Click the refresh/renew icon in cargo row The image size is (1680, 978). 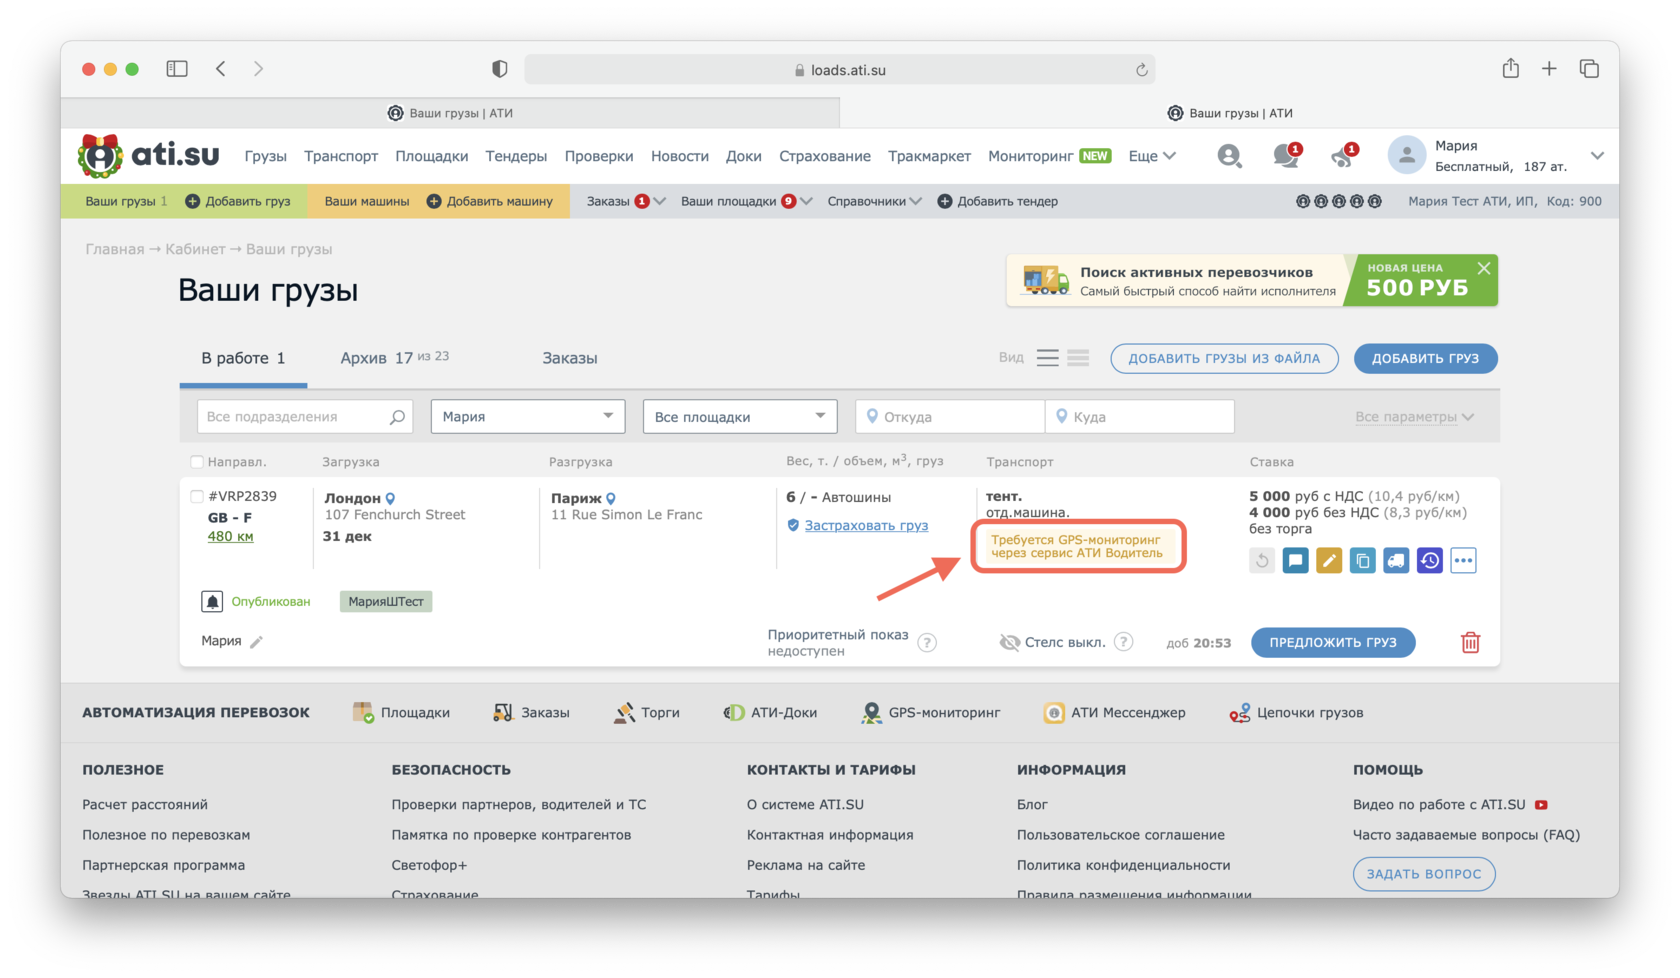tap(1262, 561)
